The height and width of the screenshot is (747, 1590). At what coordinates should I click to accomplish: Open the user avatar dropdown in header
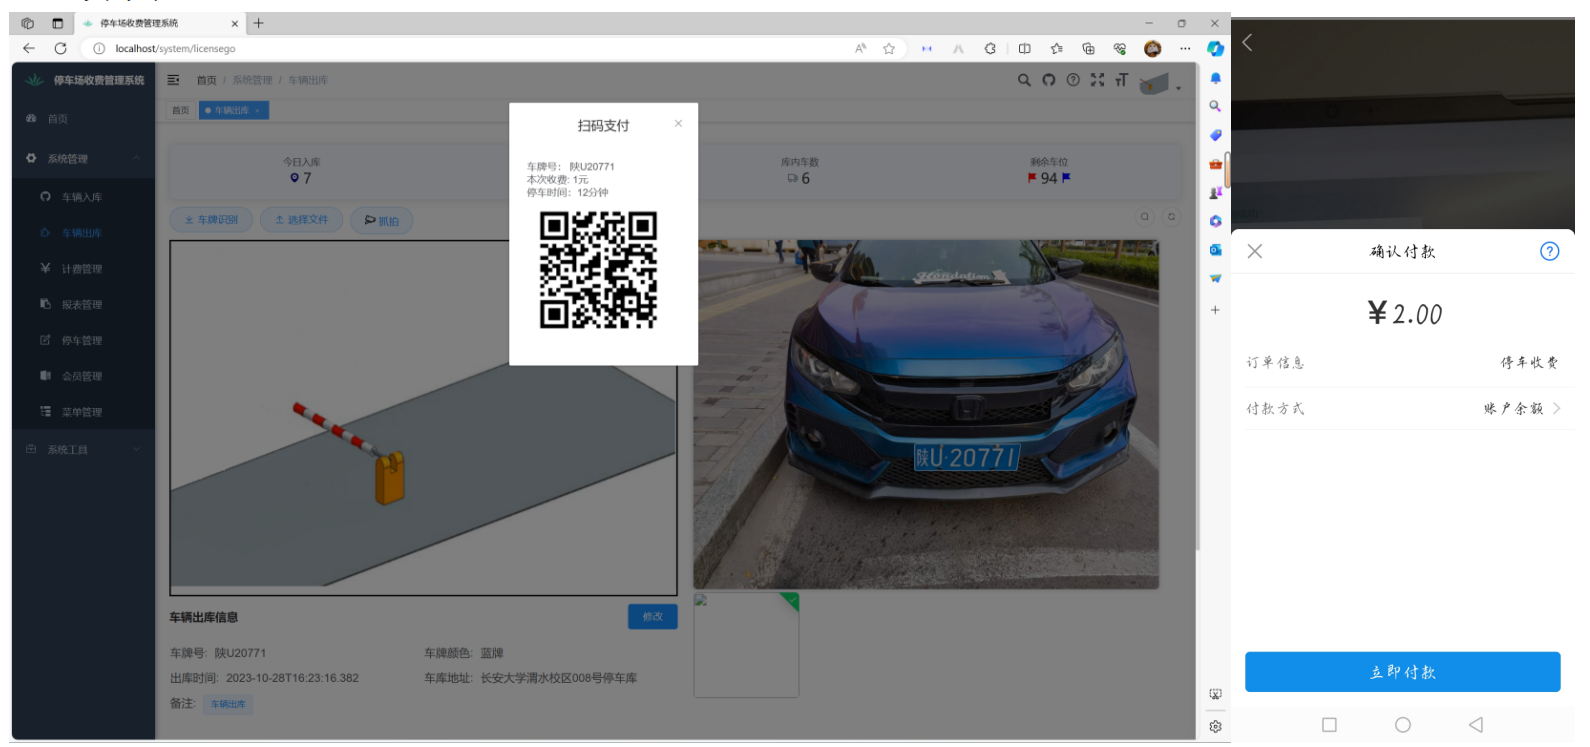coord(1159,83)
